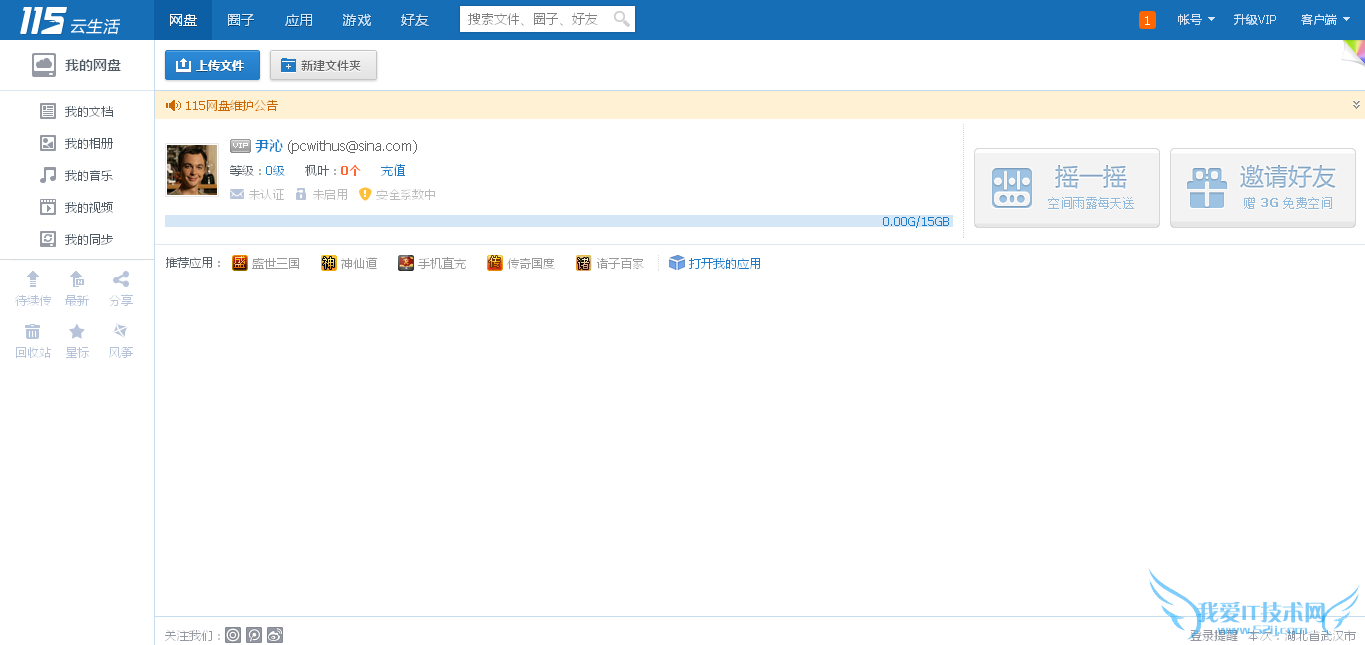Click the username 尹沁 link
The width and height of the screenshot is (1365, 645).
269,146
